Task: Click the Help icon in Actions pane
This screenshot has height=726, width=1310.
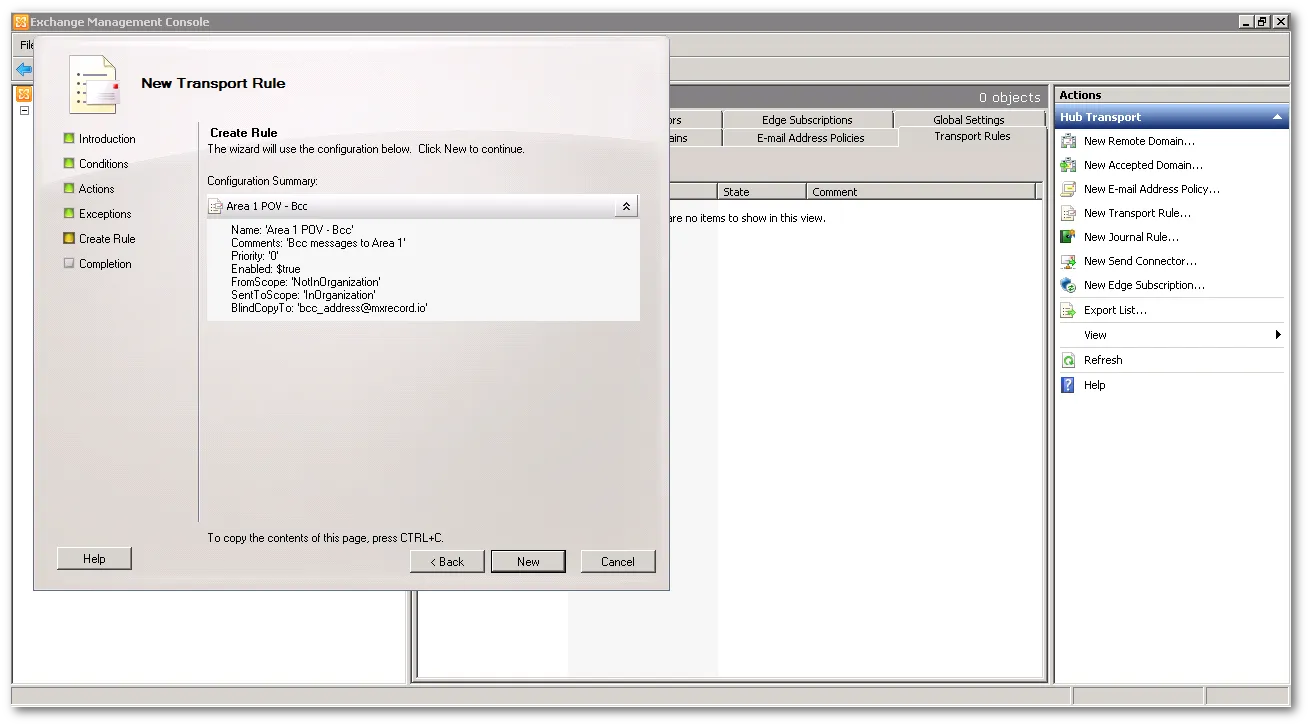Action: coord(1068,385)
